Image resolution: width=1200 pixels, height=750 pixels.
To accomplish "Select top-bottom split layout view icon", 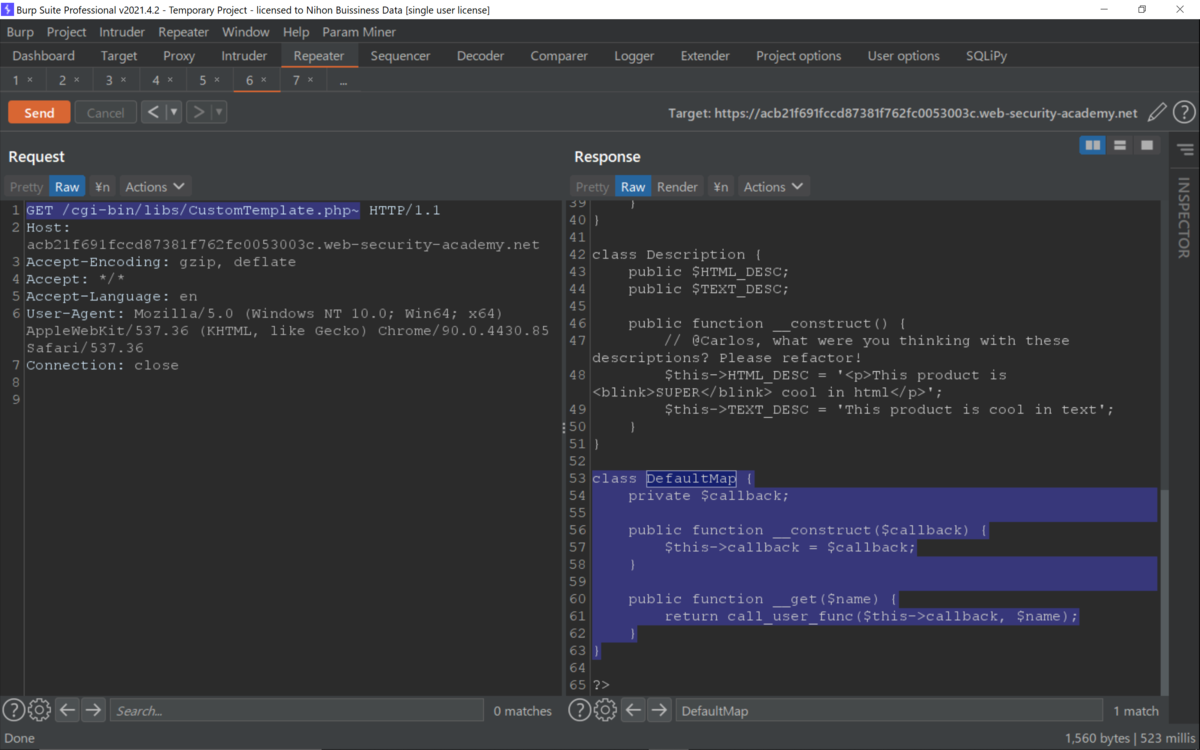I will pos(1120,146).
